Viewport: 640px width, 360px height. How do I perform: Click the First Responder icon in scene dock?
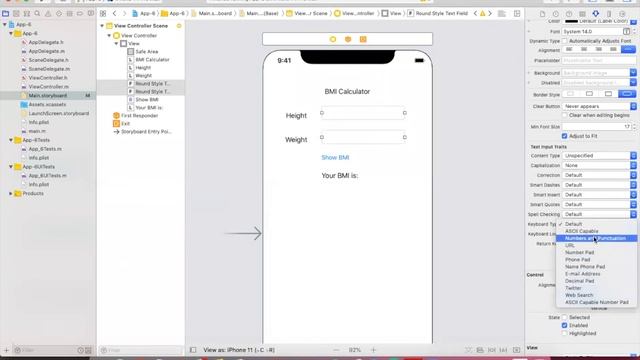348,39
